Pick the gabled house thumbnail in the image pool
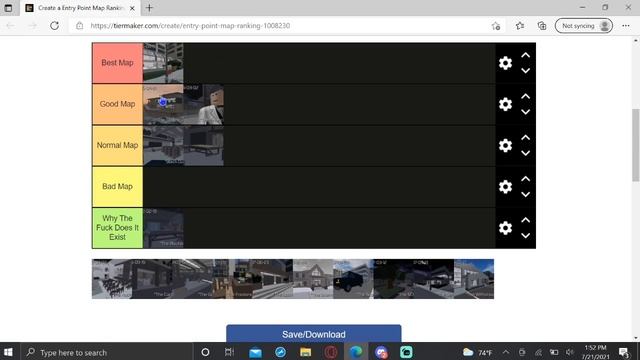The image size is (640, 360). point(313,279)
